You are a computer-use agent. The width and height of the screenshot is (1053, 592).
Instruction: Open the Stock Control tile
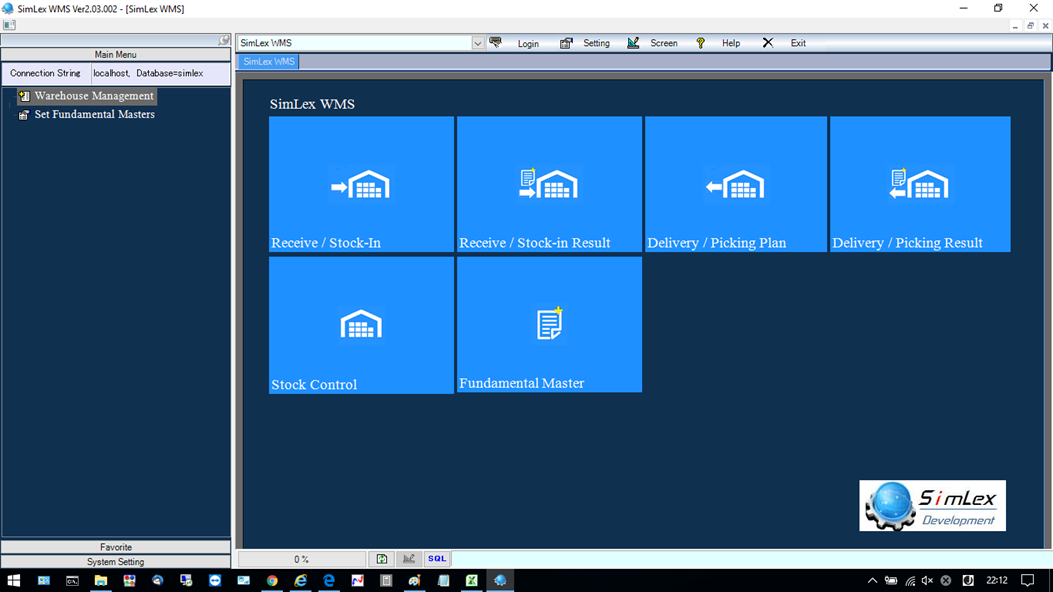tap(361, 326)
